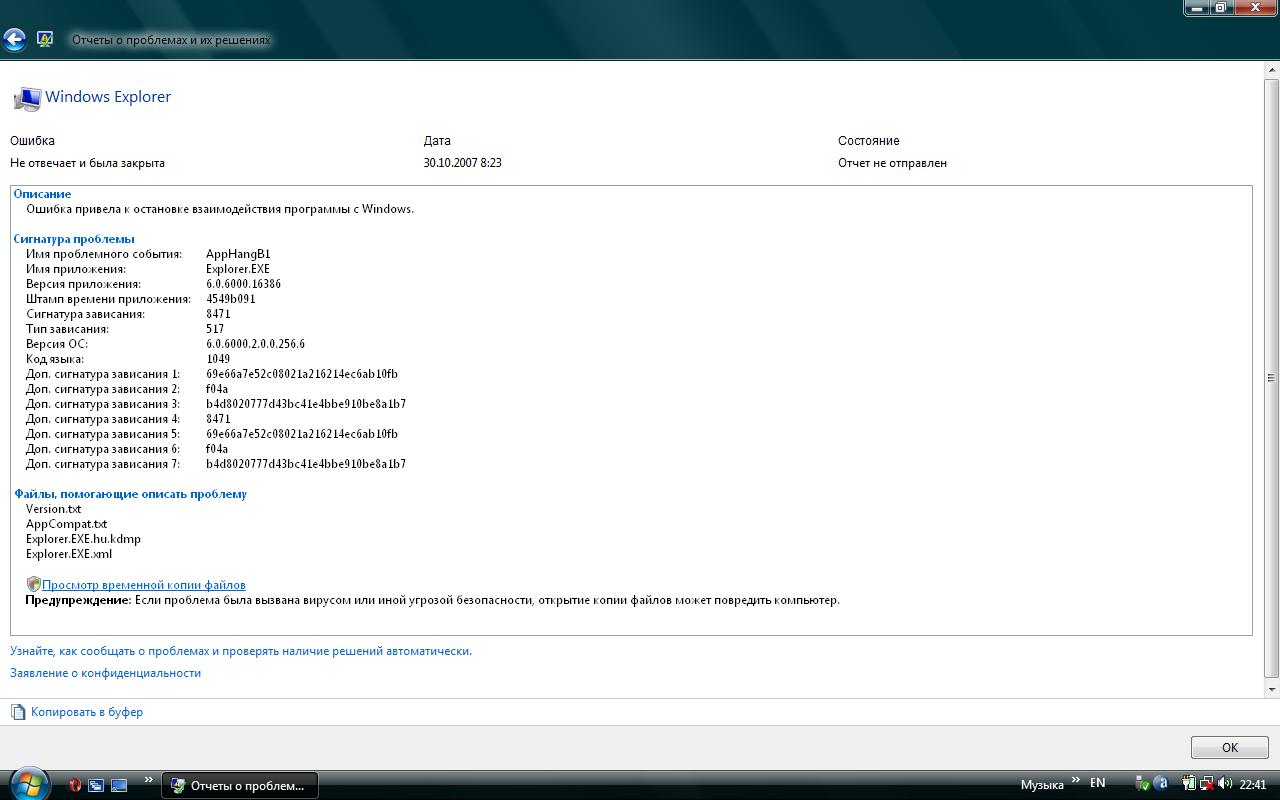Click the Состояние column header
Image resolution: width=1280 pixels, height=800 pixels.
click(869, 141)
